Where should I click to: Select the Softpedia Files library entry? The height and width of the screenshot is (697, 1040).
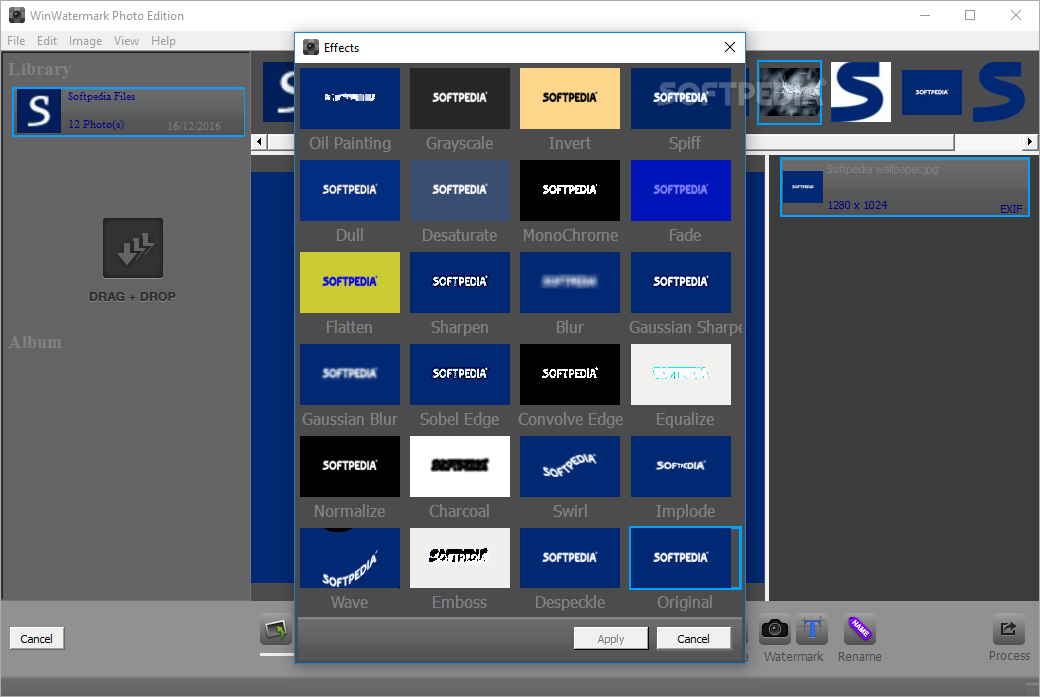click(129, 111)
